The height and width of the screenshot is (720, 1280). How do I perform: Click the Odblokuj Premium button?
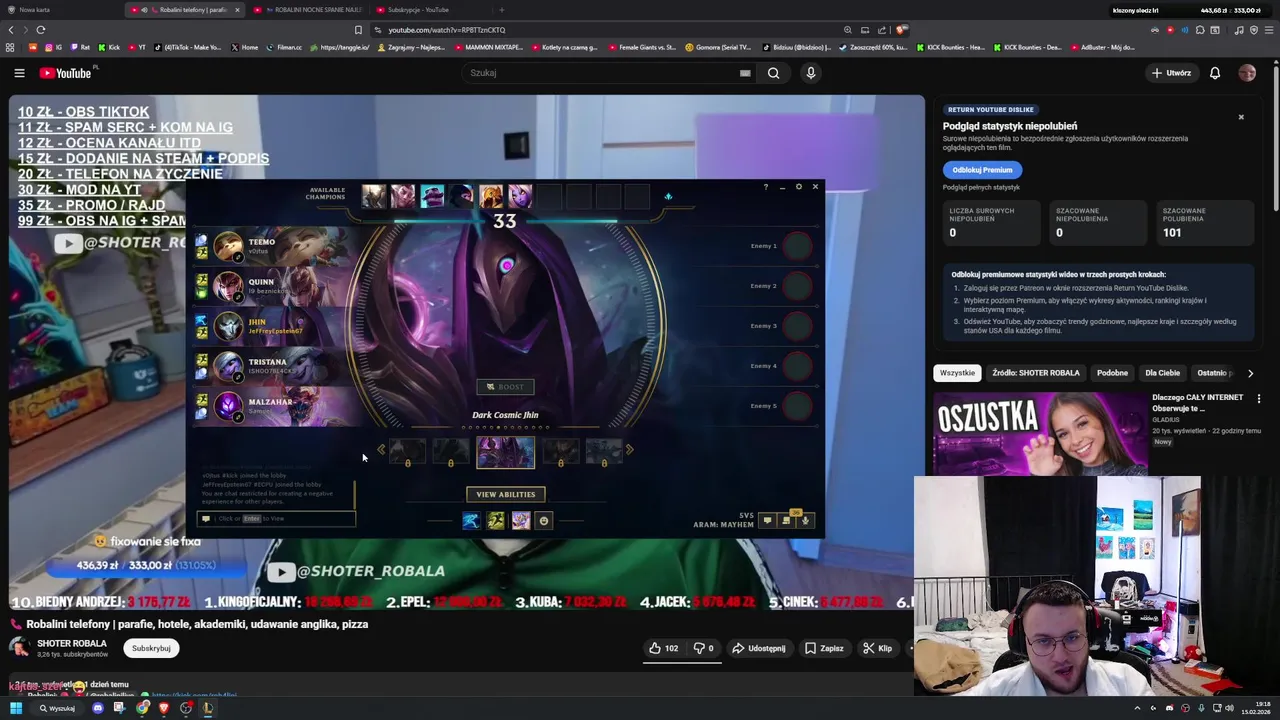(982, 170)
